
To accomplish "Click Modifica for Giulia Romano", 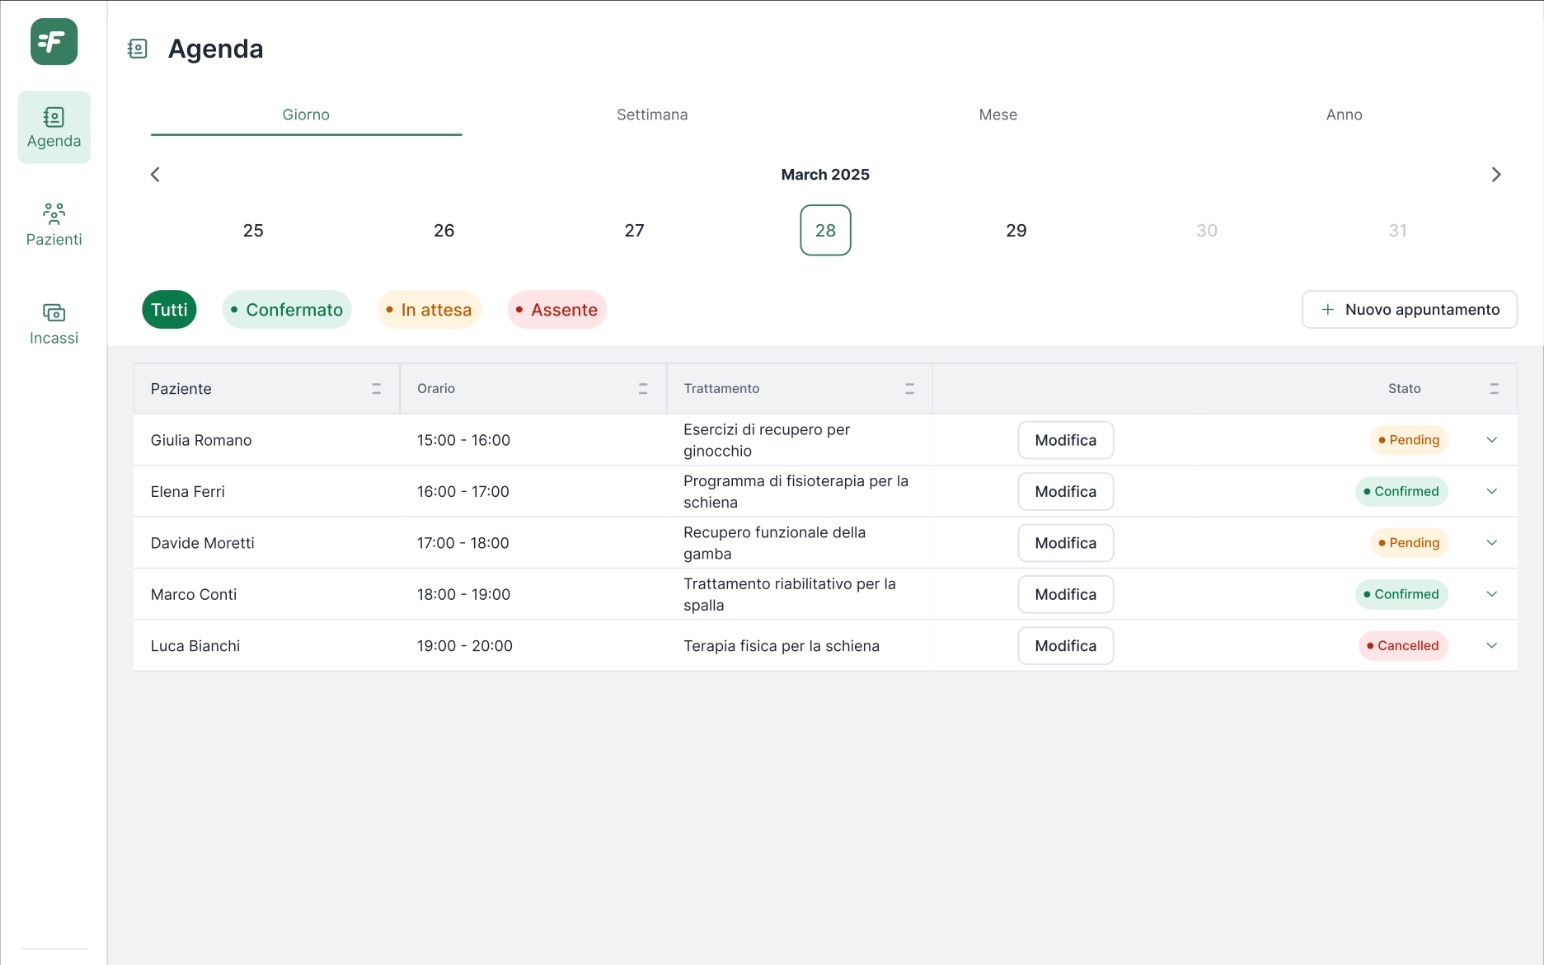I will click(1066, 440).
